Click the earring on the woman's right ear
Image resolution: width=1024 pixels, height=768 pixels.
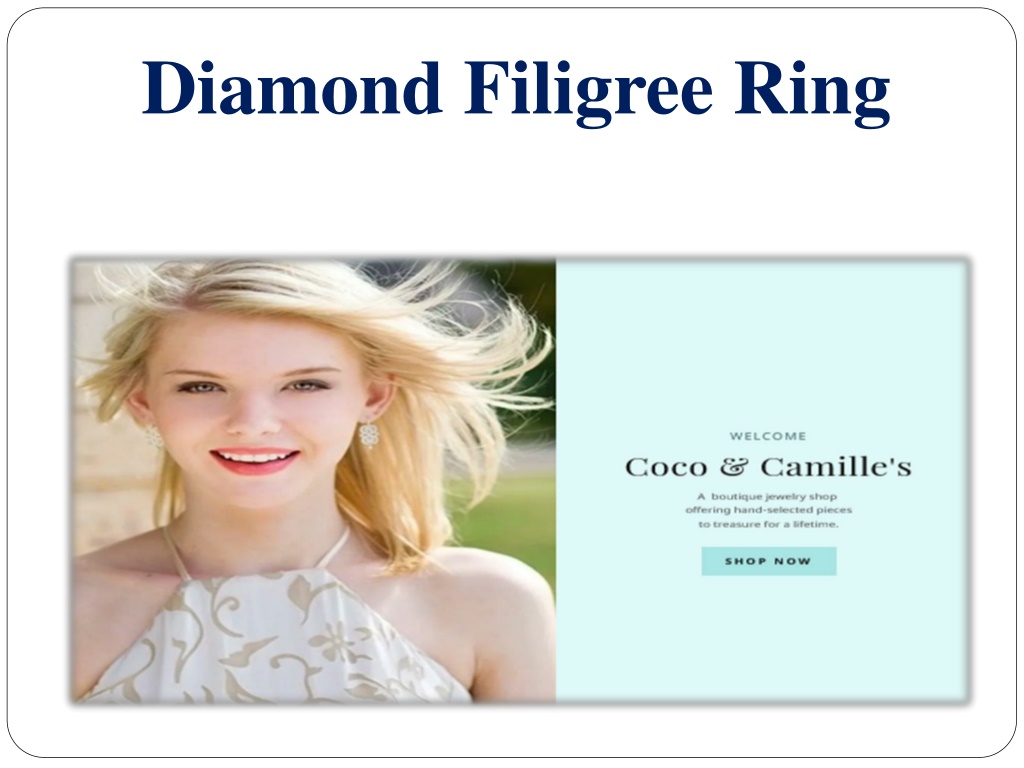[153, 436]
